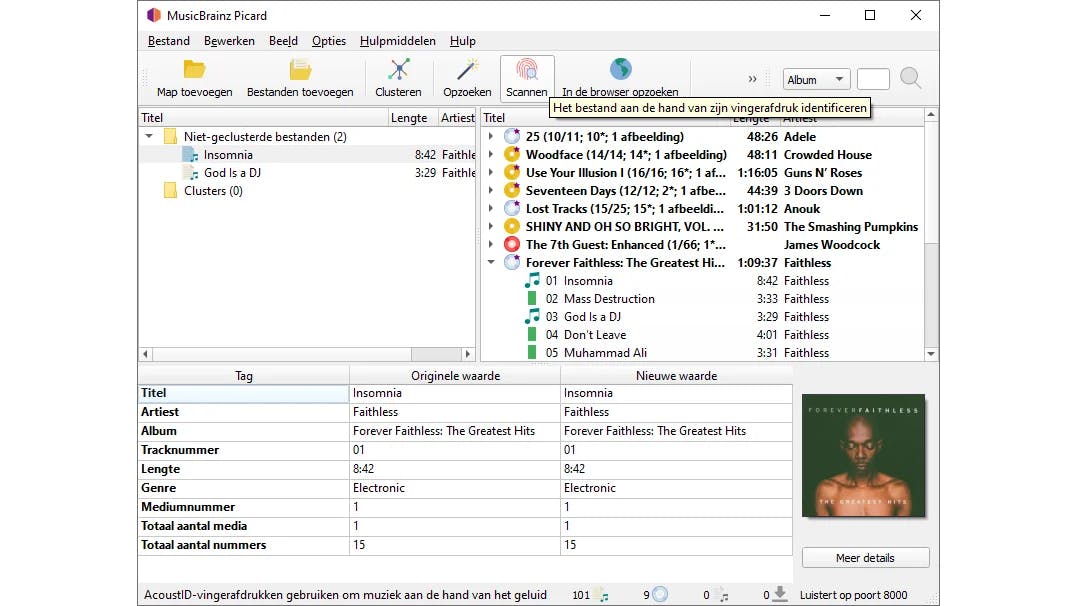
Task: Click the In de browser opzoeken globe
Action: coord(620,69)
